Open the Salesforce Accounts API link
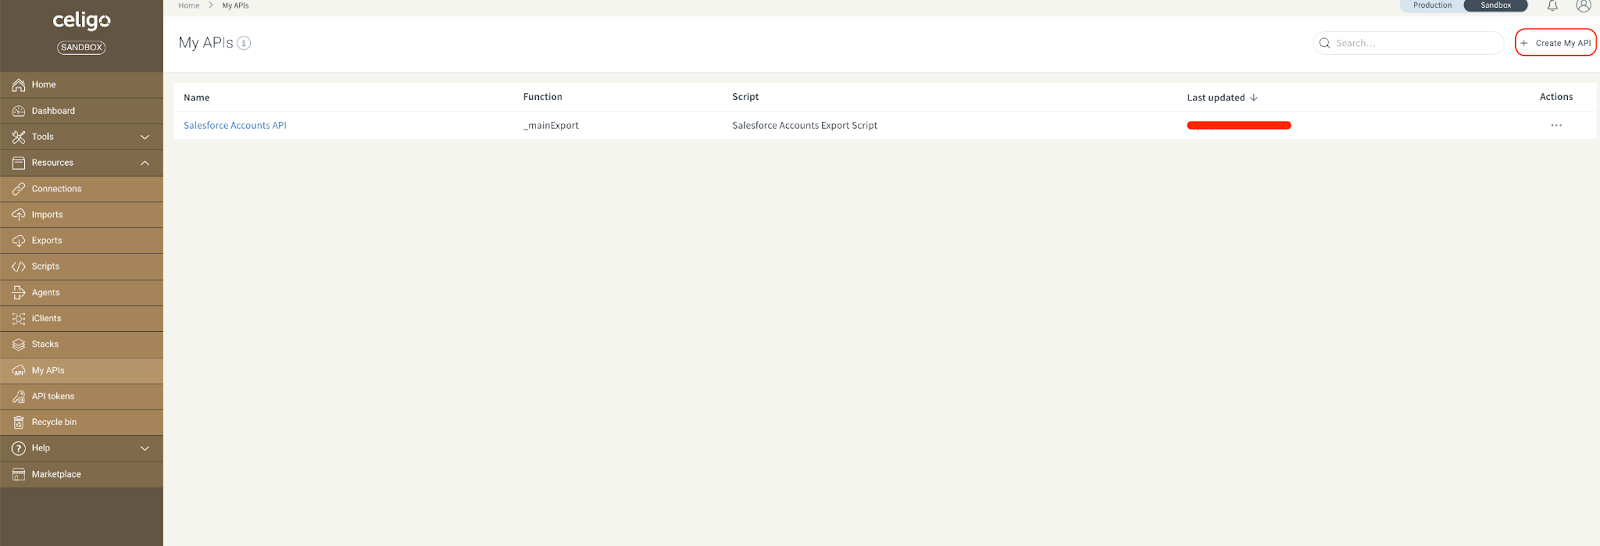The height and width of the screenshot is (546, 1600). coord(235,126)
